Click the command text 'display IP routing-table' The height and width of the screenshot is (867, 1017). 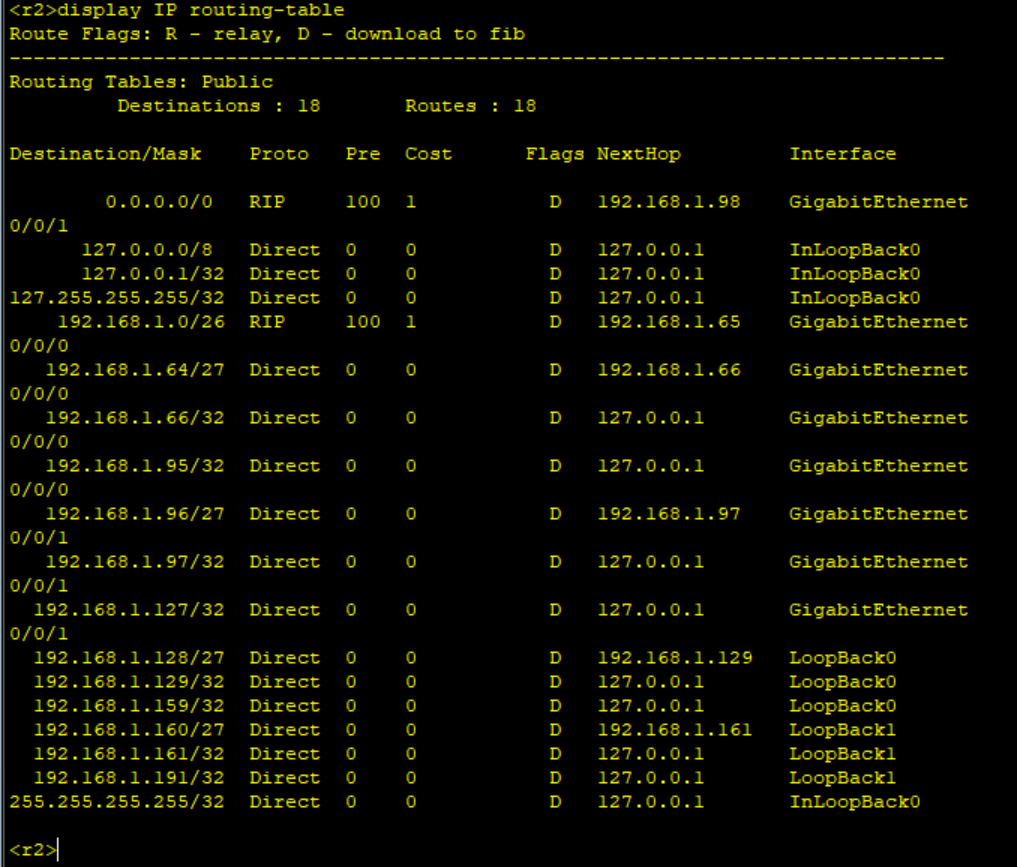[x=200, y=10]
